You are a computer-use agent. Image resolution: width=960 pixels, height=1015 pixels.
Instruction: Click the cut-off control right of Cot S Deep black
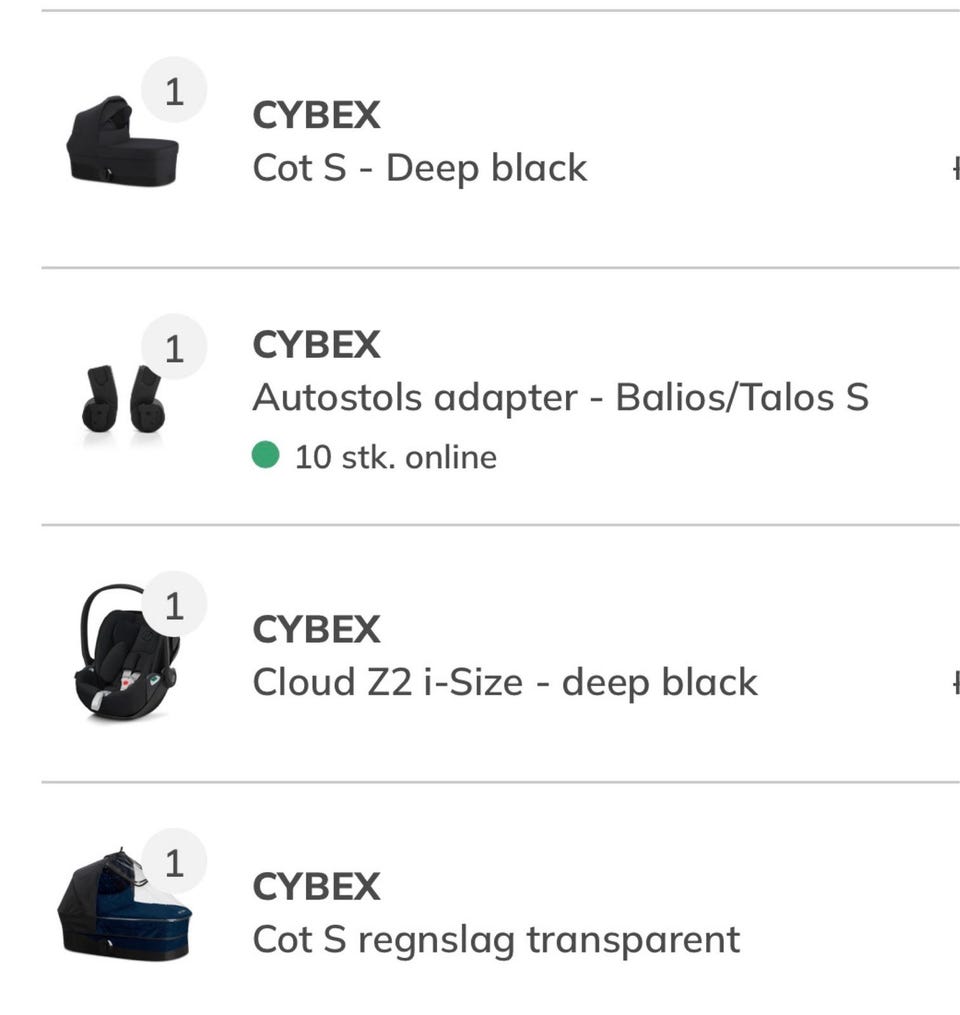[955, 167]
